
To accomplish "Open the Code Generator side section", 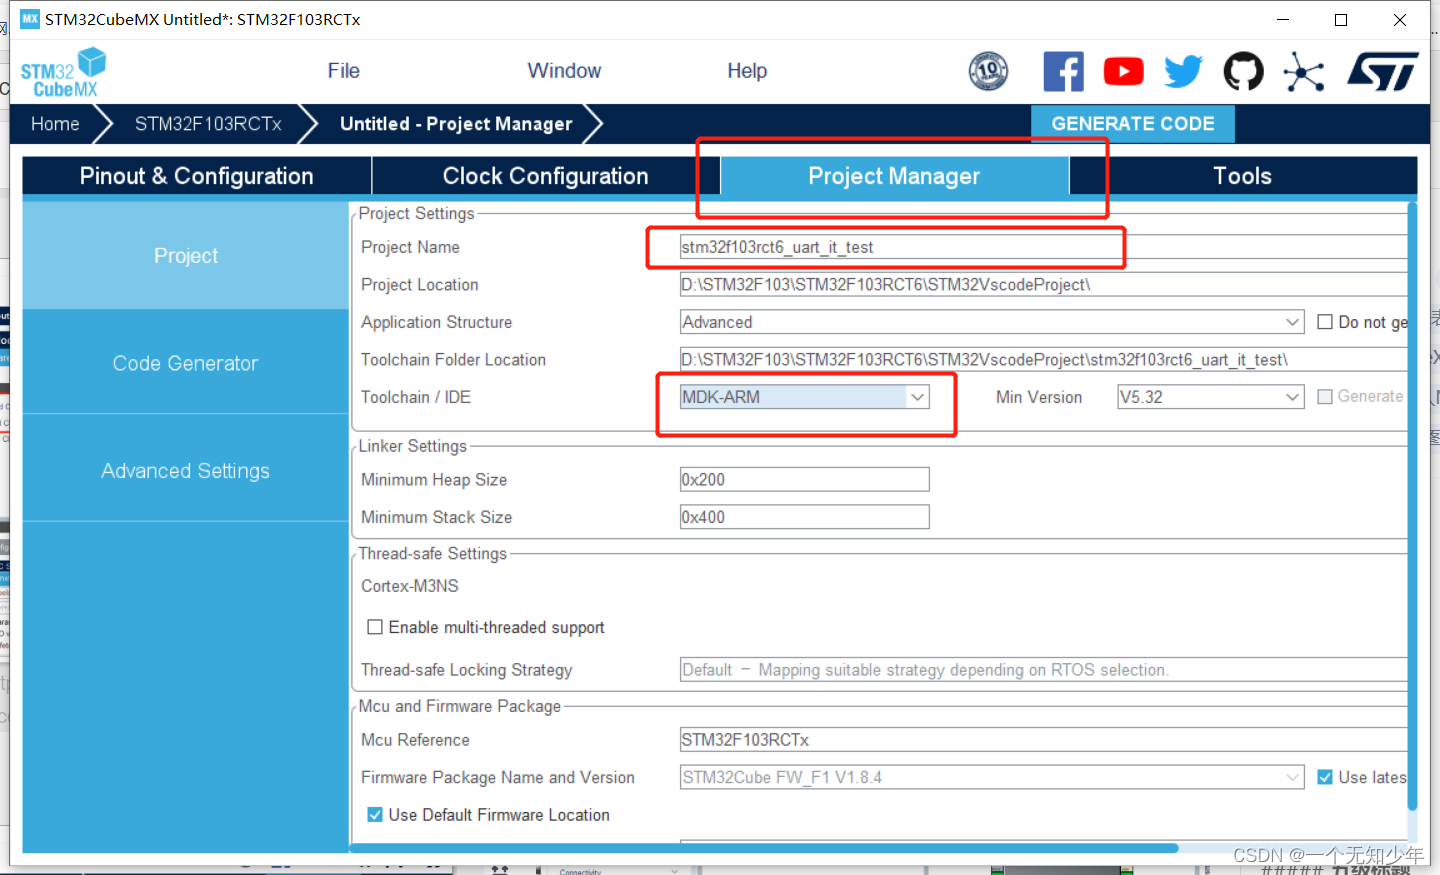I will [185, 363].
